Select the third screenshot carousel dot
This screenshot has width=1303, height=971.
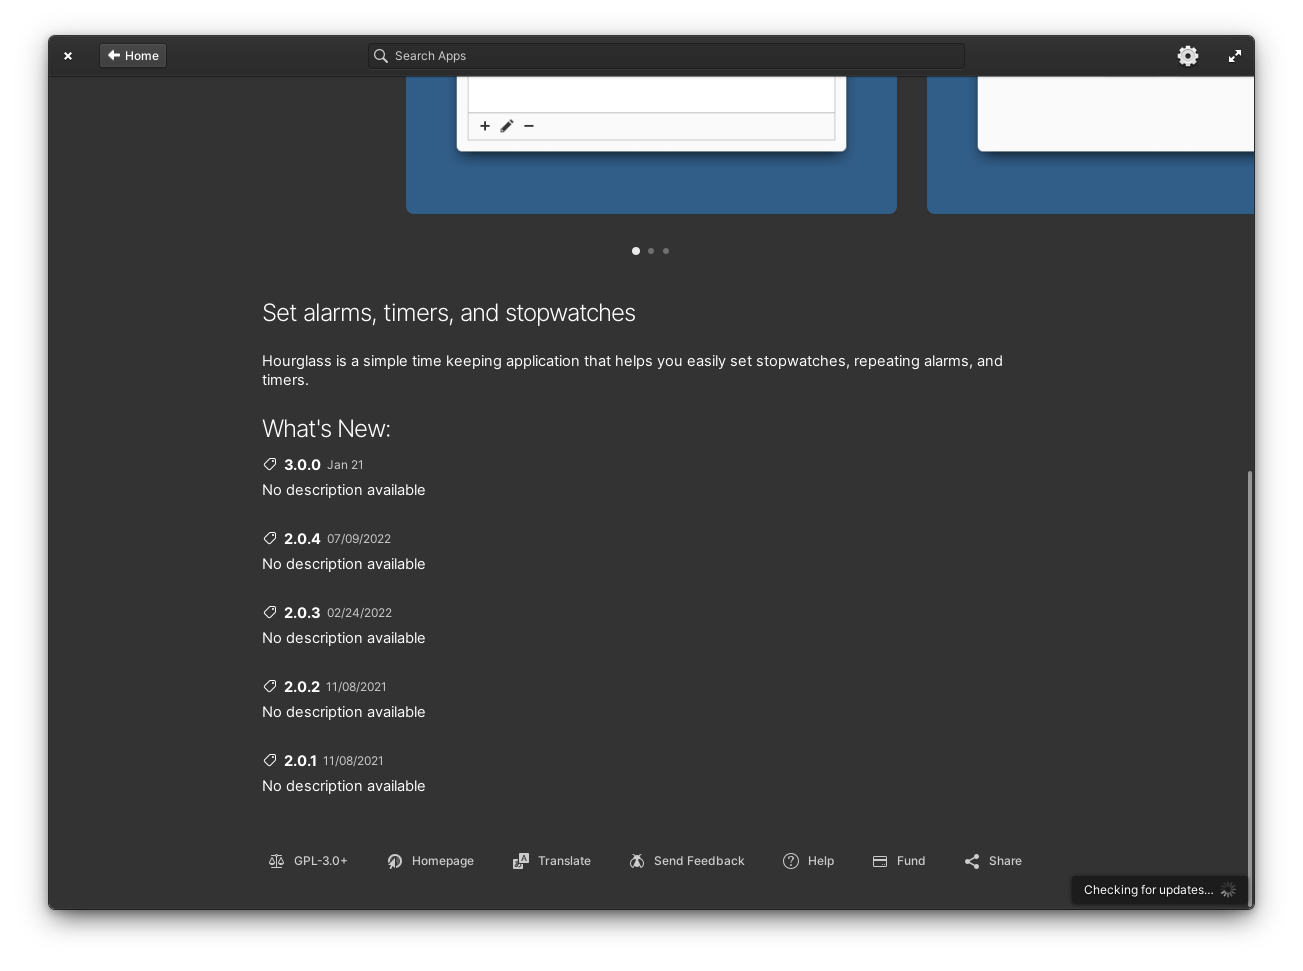(x=666, y=251)
